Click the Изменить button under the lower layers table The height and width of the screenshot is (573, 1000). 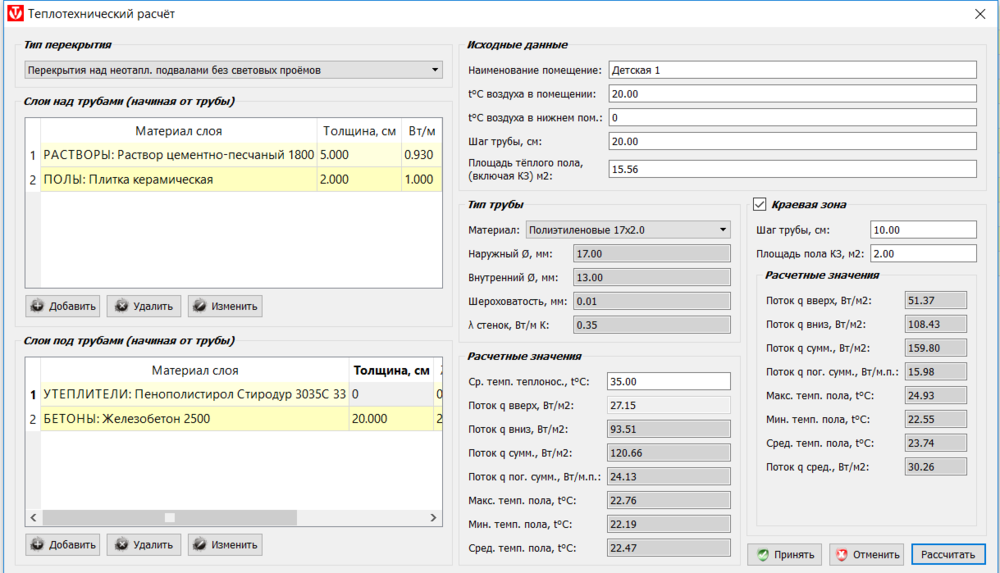(x=225, y=545)
